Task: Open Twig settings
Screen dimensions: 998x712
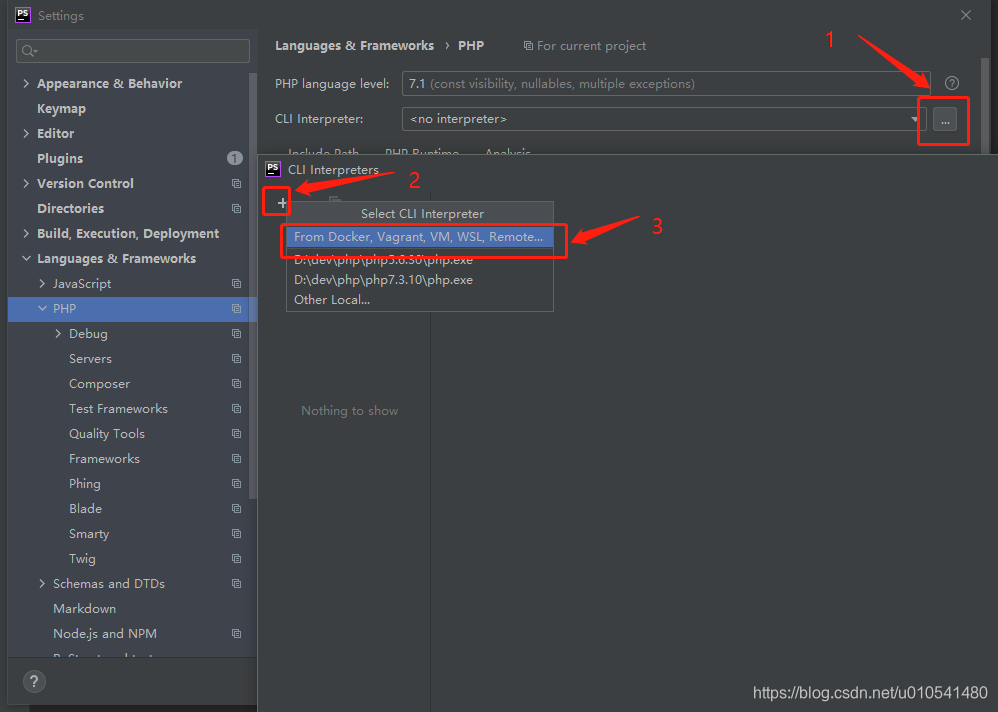Action: coord(82,559)
